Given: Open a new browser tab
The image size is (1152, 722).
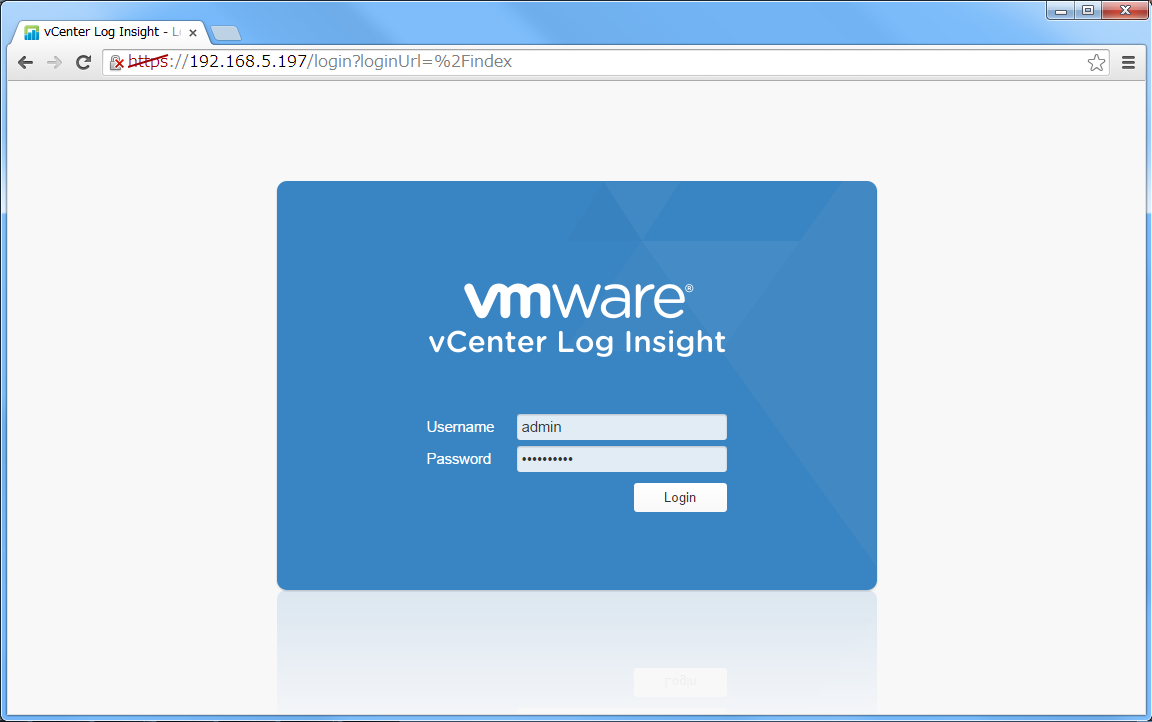Looking at the screenshot, I should pos(226,33).
